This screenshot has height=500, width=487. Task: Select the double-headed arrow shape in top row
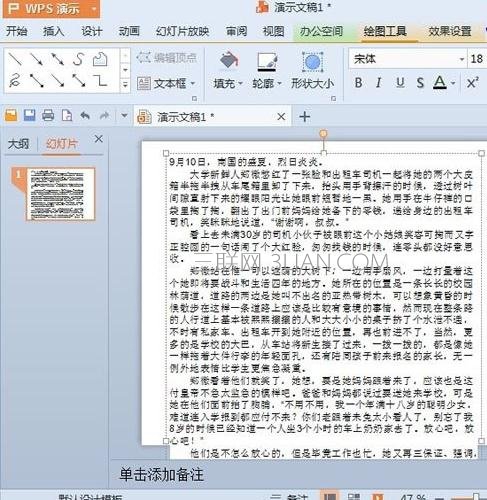pos(57,59)
